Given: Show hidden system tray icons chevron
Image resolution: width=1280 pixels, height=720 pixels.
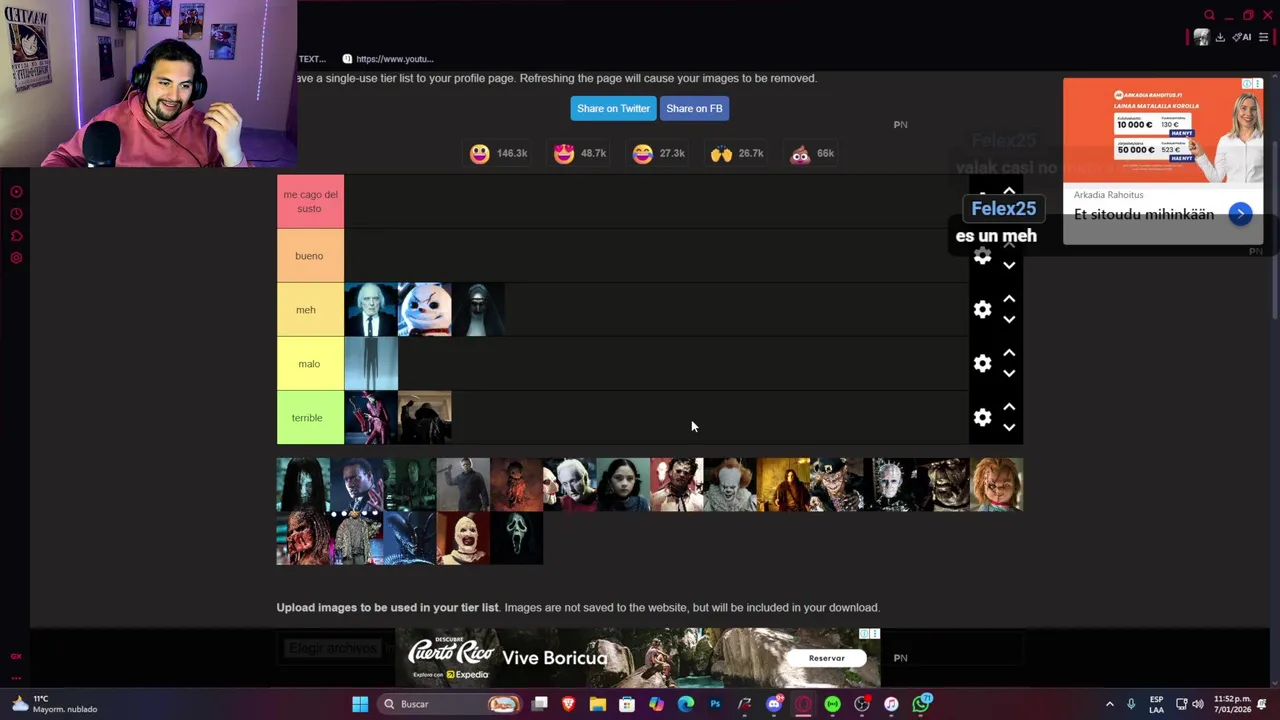Looking at the screenshot, I should [x=1109, y=704].
